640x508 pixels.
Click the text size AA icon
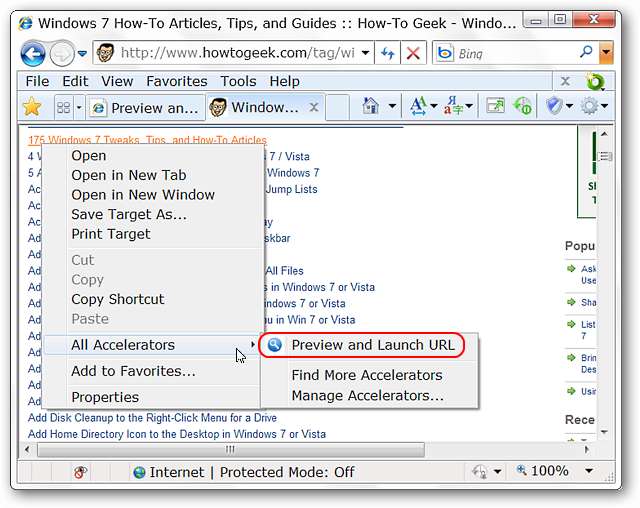419,106
